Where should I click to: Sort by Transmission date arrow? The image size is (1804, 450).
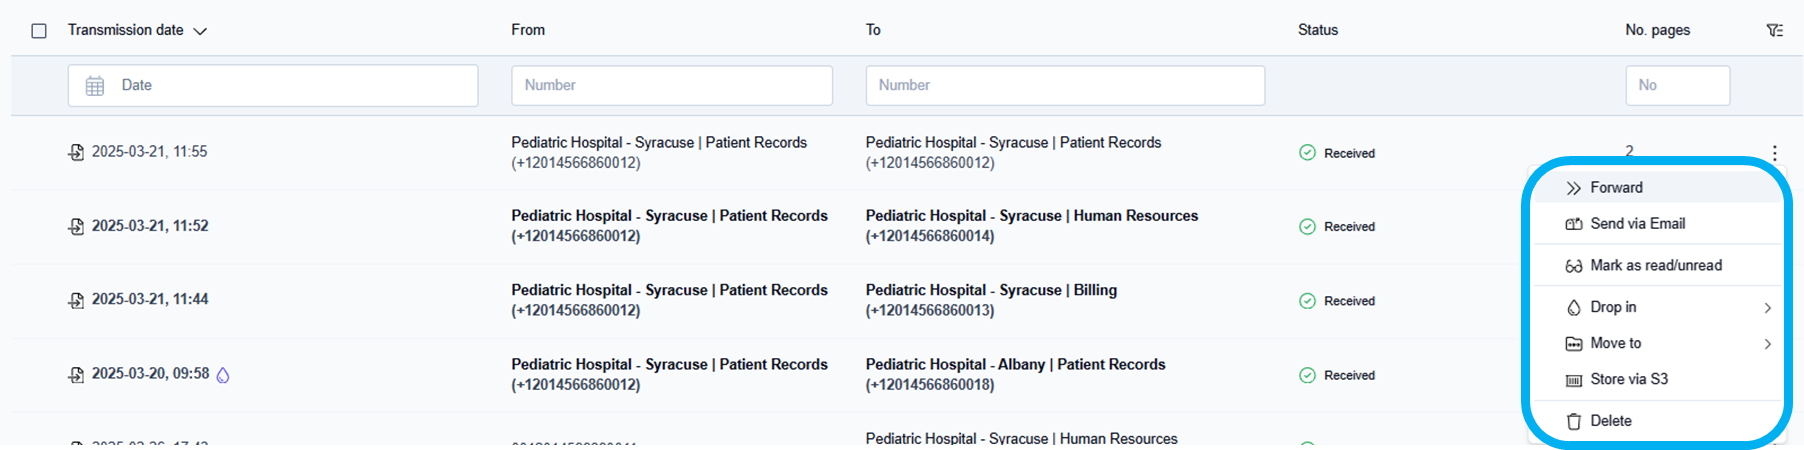pos(200,31)
